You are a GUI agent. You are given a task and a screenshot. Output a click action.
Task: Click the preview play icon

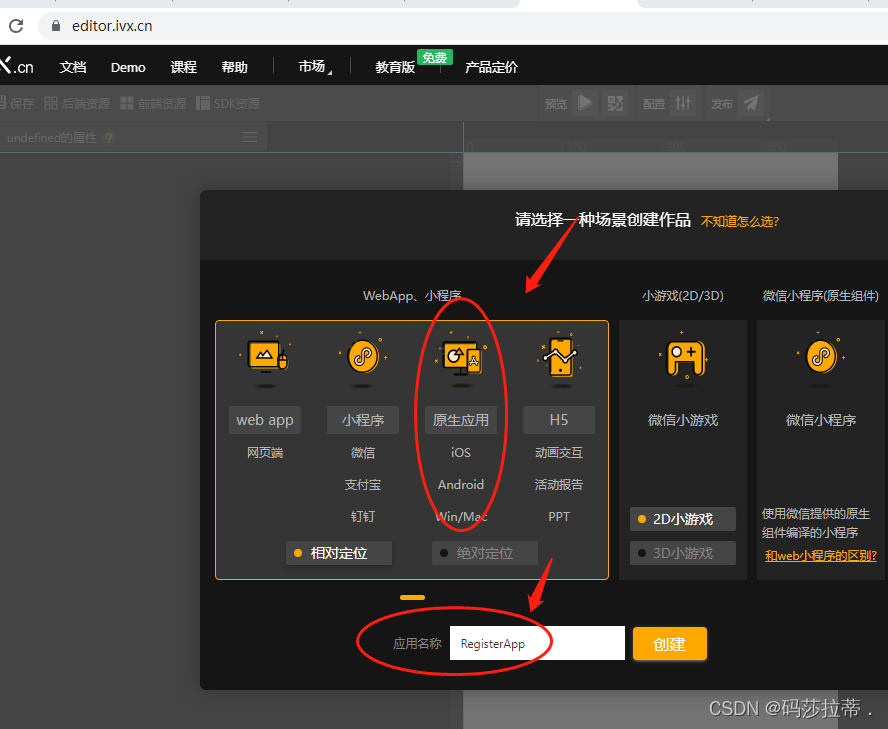[x=584, y=103]
